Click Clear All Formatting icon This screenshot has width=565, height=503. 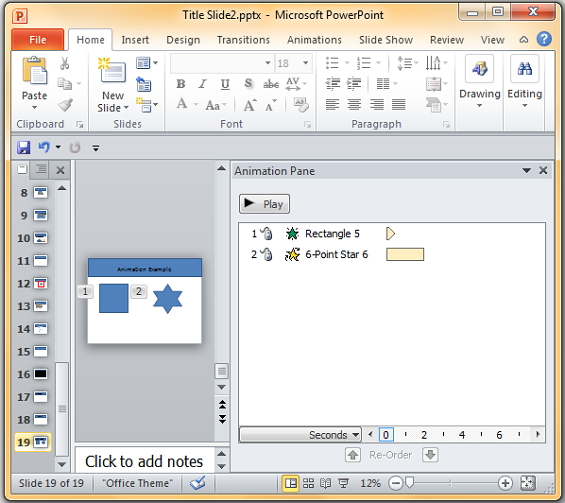tap(301, 105)
